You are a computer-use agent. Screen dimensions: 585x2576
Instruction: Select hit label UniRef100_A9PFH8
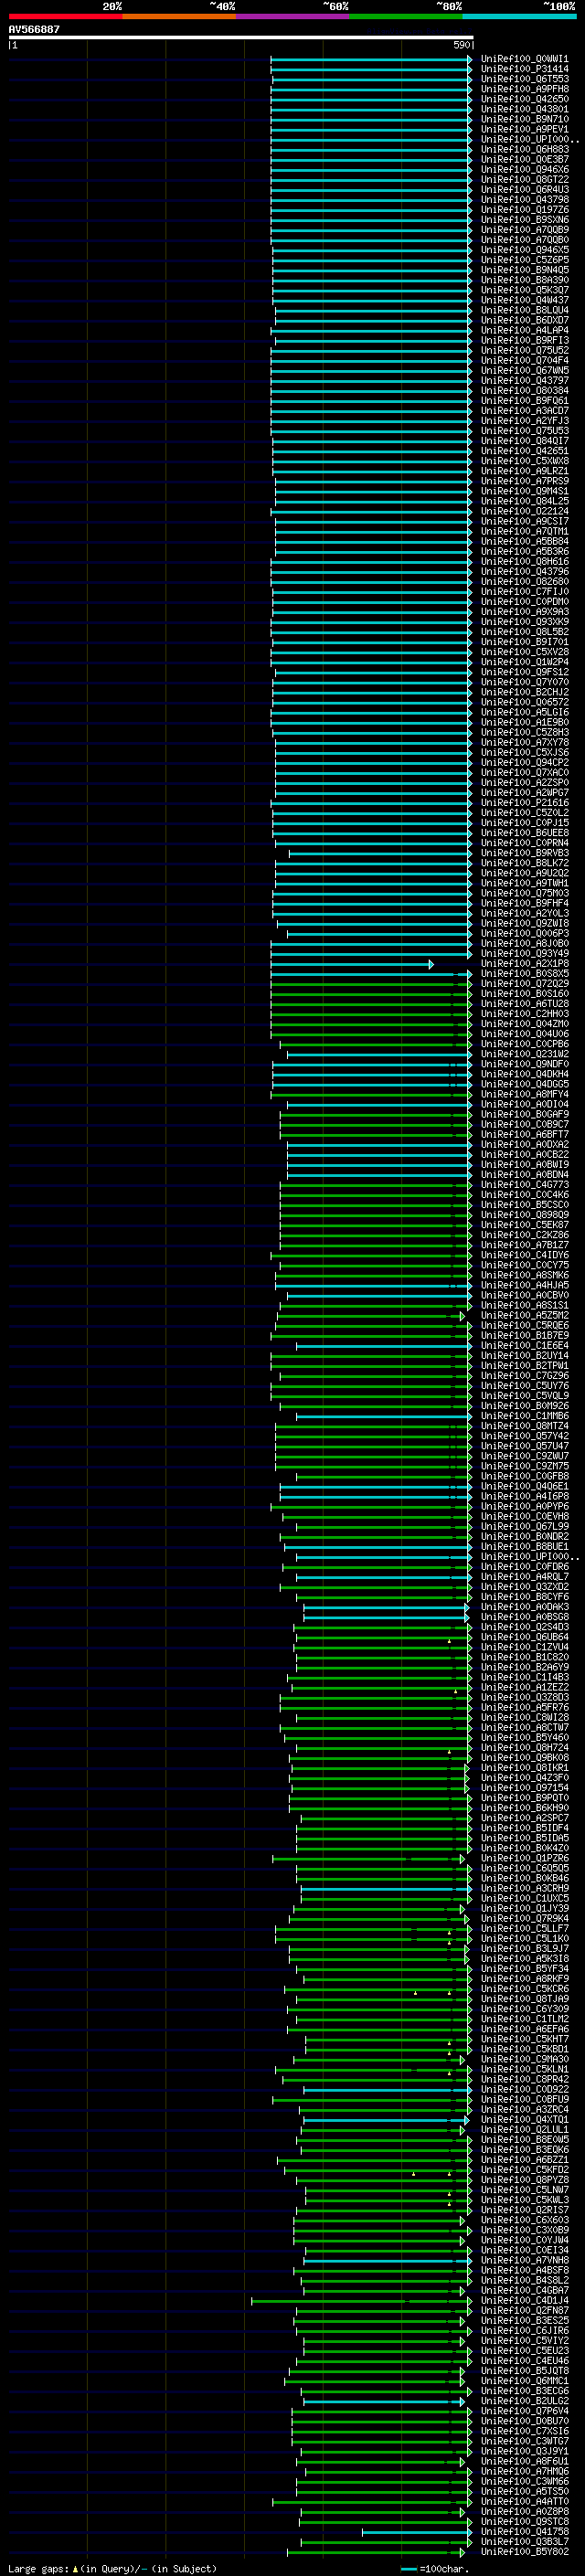tap(524, 89)
